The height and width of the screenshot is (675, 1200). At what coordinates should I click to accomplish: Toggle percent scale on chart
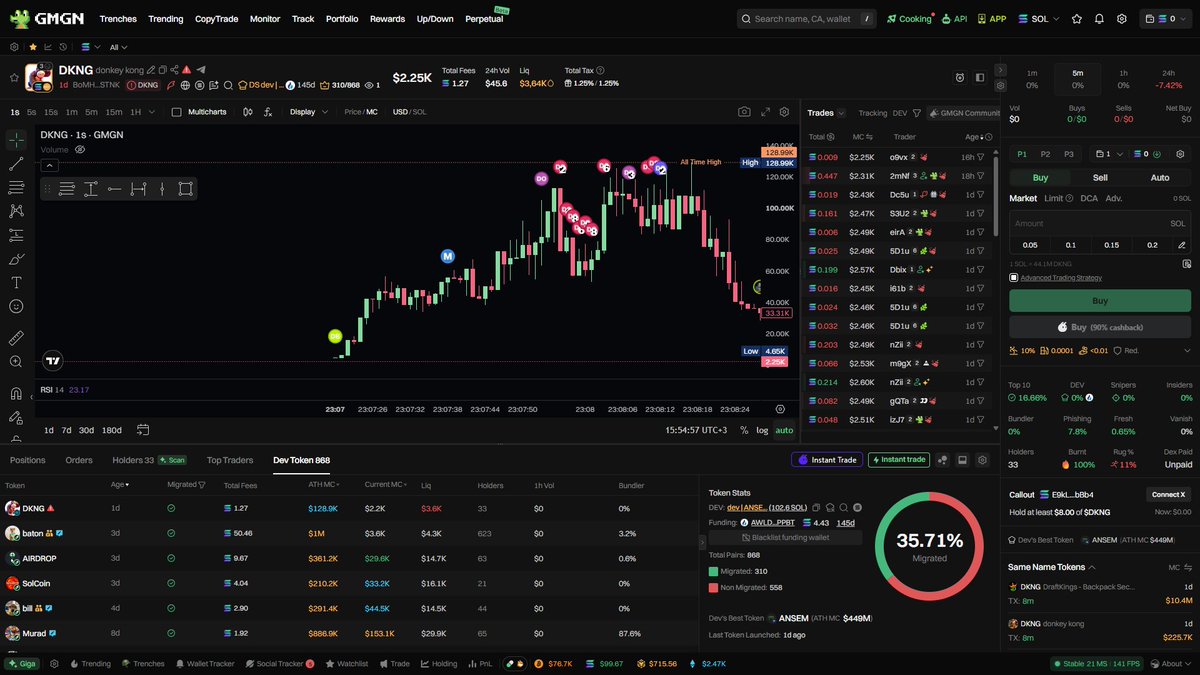click(x=744, y=430)
